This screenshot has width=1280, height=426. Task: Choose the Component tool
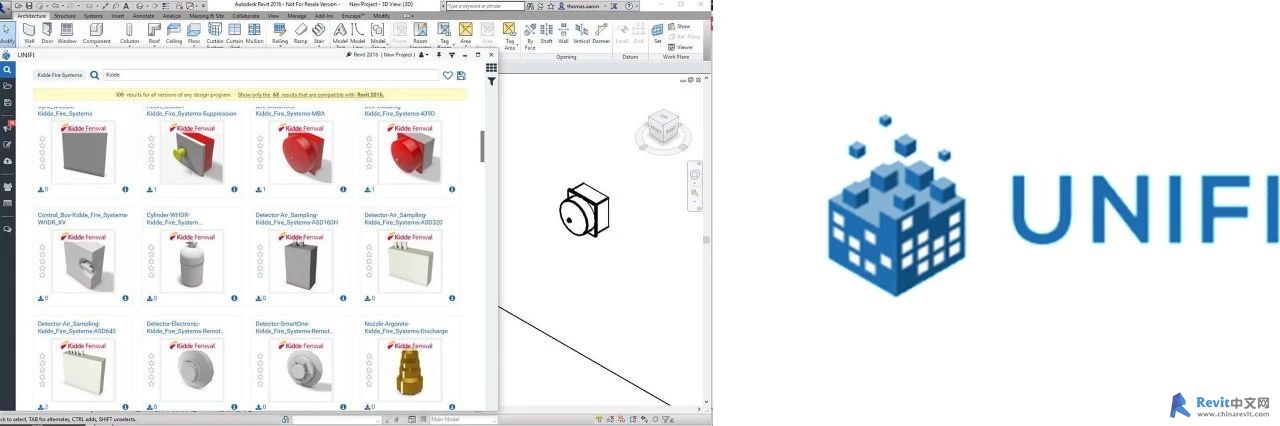97,34
